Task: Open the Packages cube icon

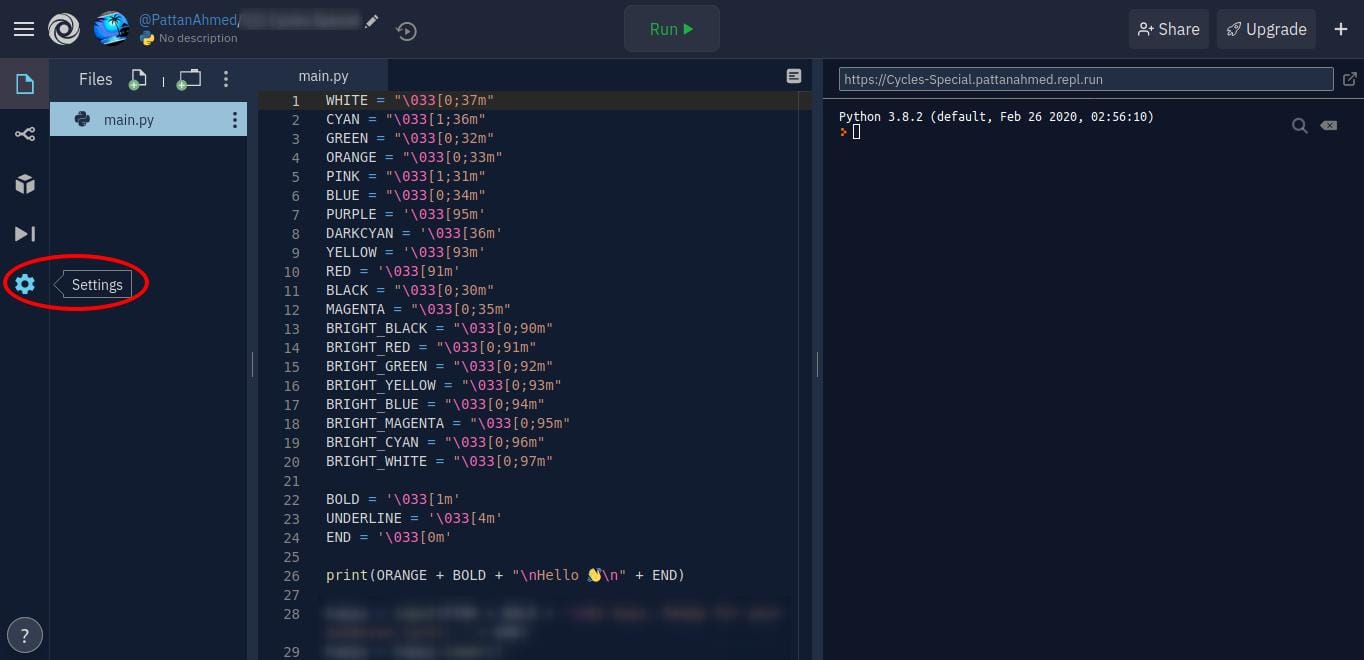Action: tap(25, 184)
